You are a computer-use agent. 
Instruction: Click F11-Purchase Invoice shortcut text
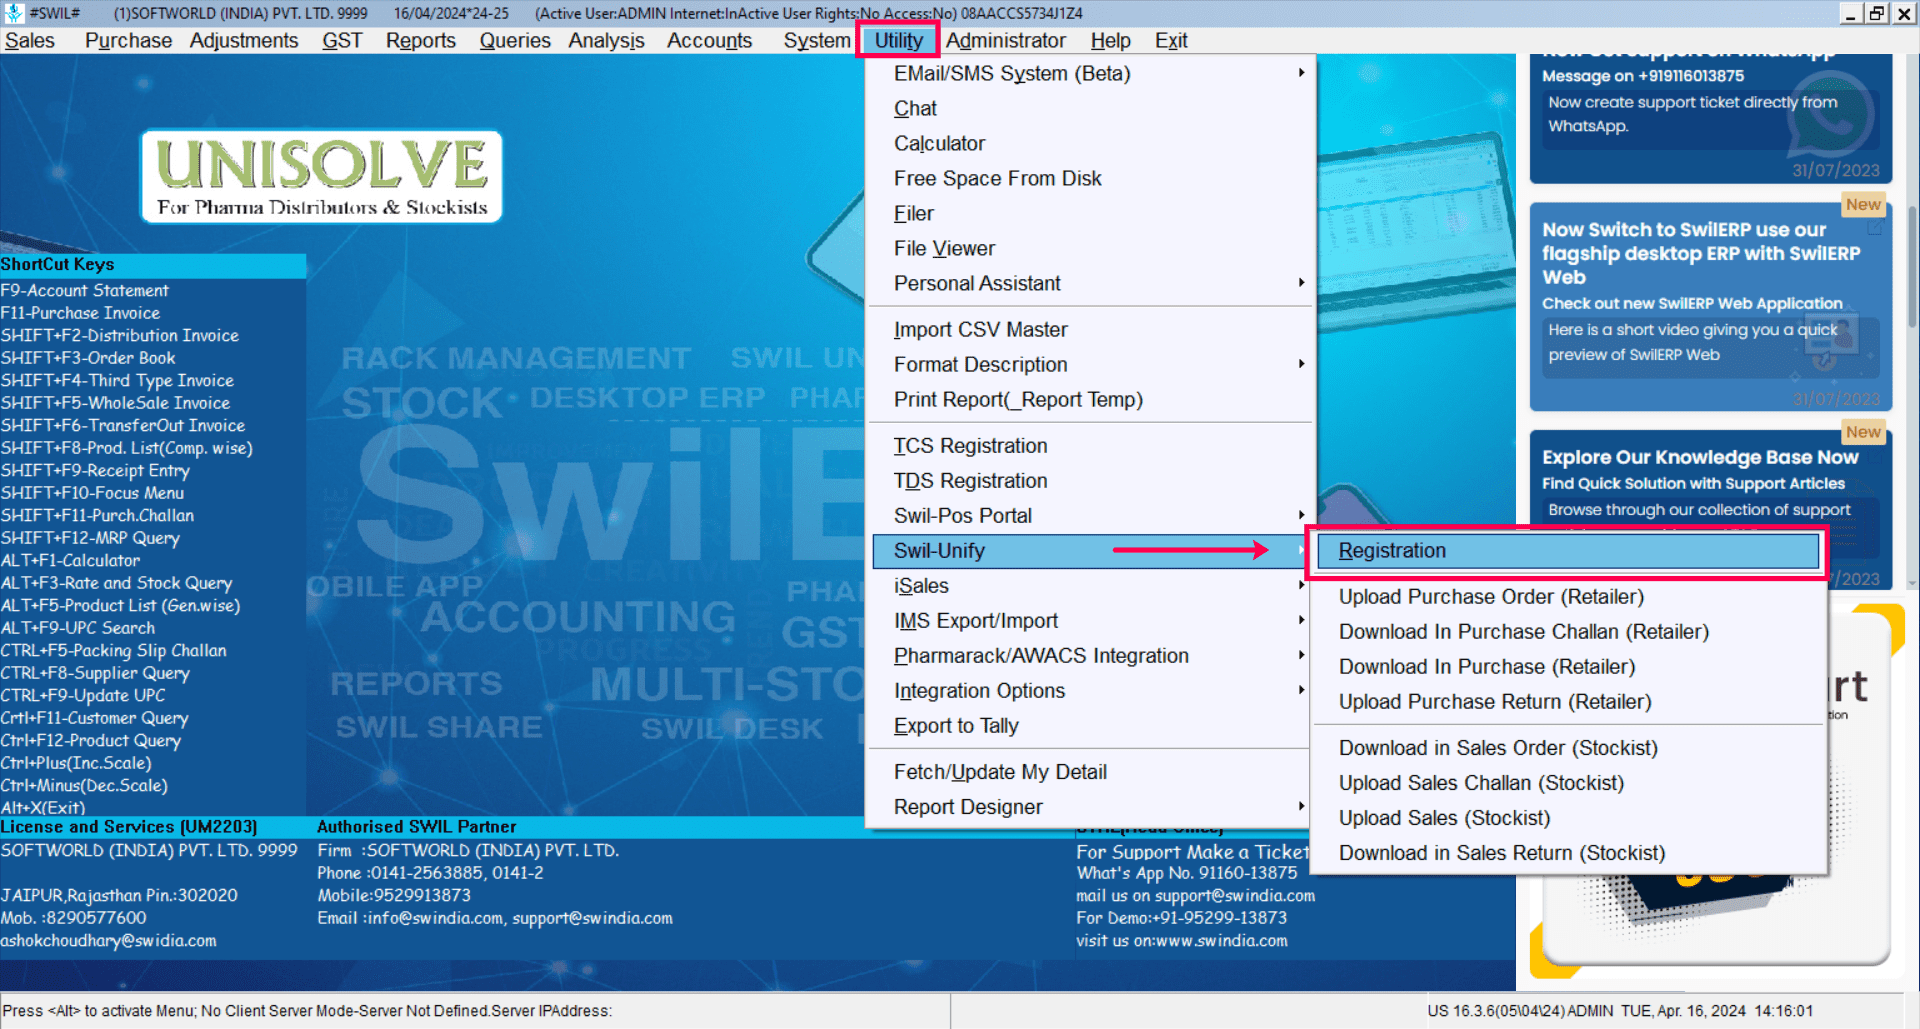point(80,313)
